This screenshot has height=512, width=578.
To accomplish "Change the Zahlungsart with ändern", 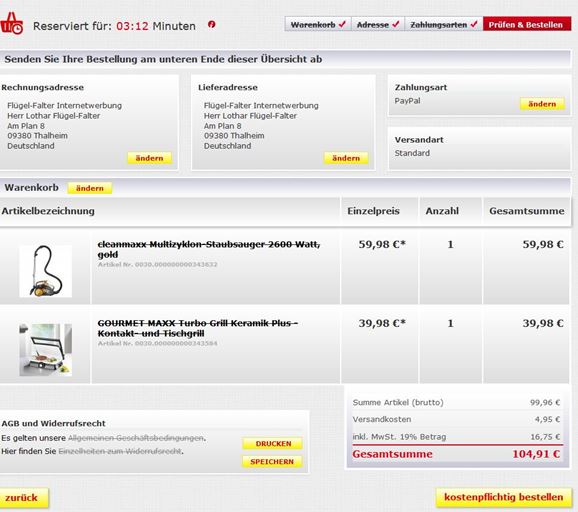I will [x=542, y=104].
